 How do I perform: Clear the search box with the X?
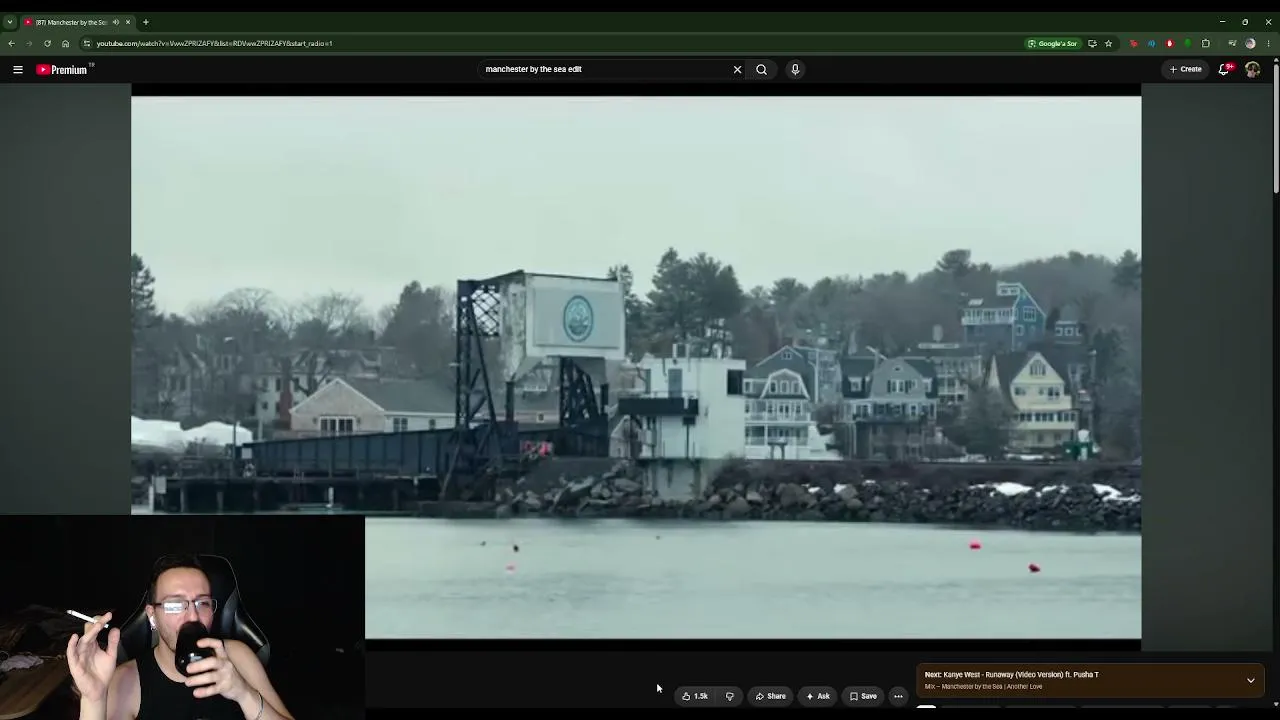[x=738, y=69]
